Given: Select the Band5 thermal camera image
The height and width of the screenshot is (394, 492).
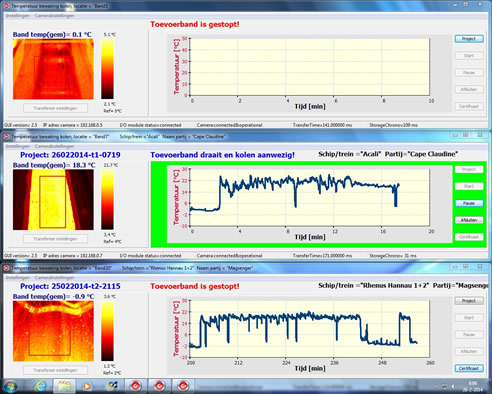Looking at the screenshot, I should point(53,69).
